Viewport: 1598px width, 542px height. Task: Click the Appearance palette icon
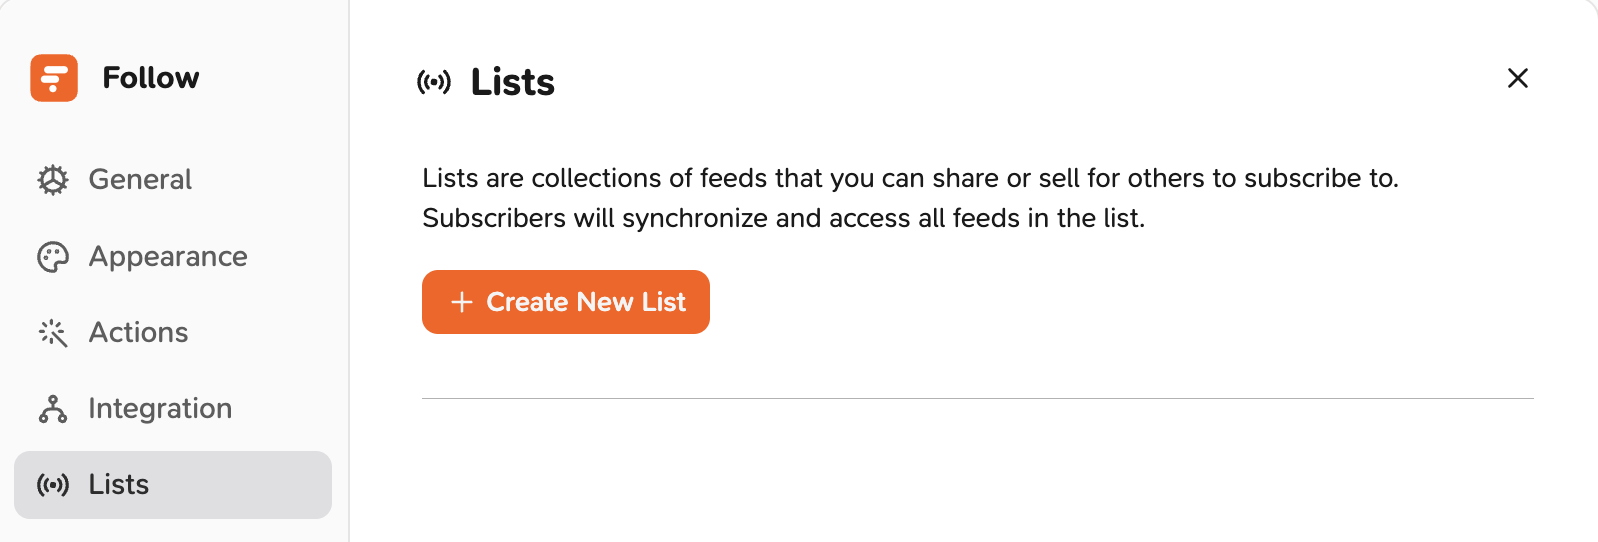click(x=53, y=257)
